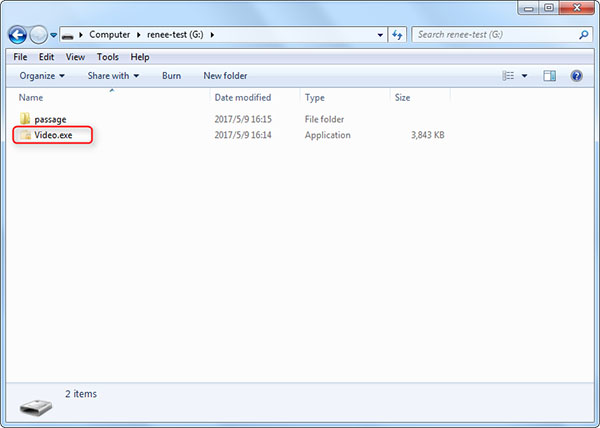Click the refresh button beside address bar
The height and width of the screenshot is (428, 600).
click(x=397, y=35)
